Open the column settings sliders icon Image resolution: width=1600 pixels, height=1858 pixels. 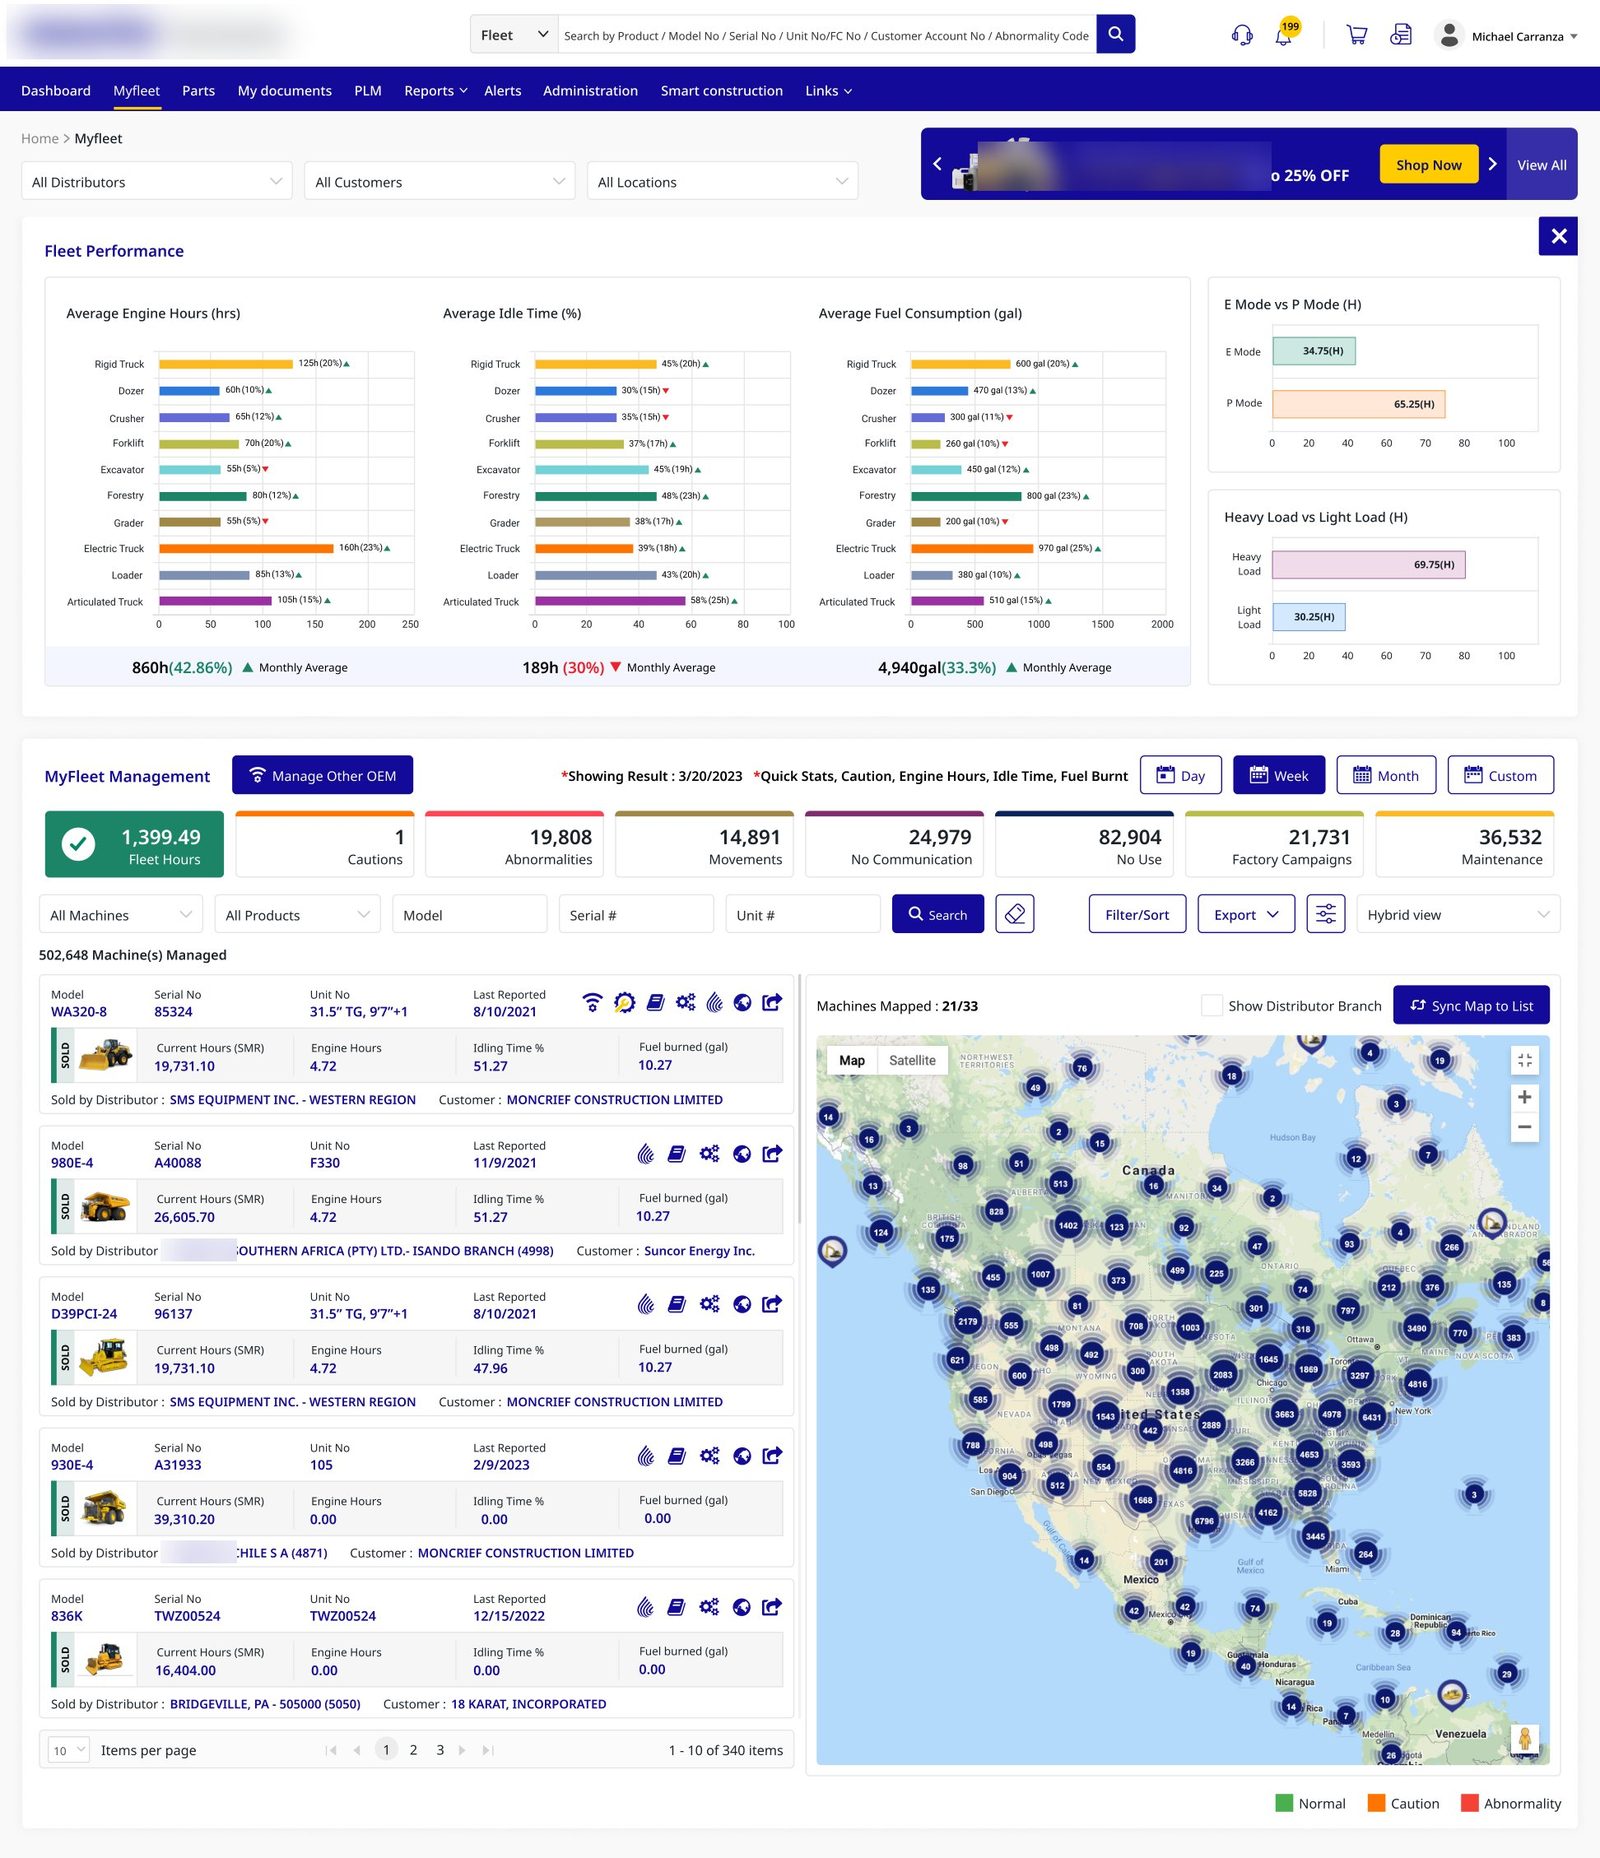tap(1325, 914)
